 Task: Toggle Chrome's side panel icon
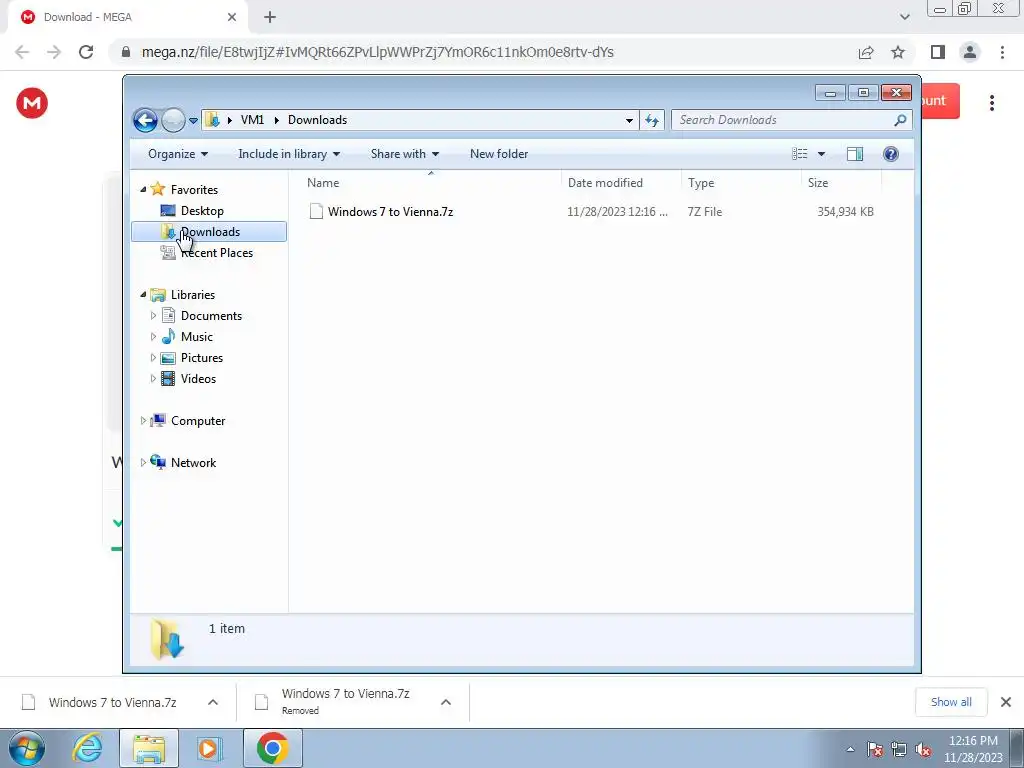[x=938, y=52]
